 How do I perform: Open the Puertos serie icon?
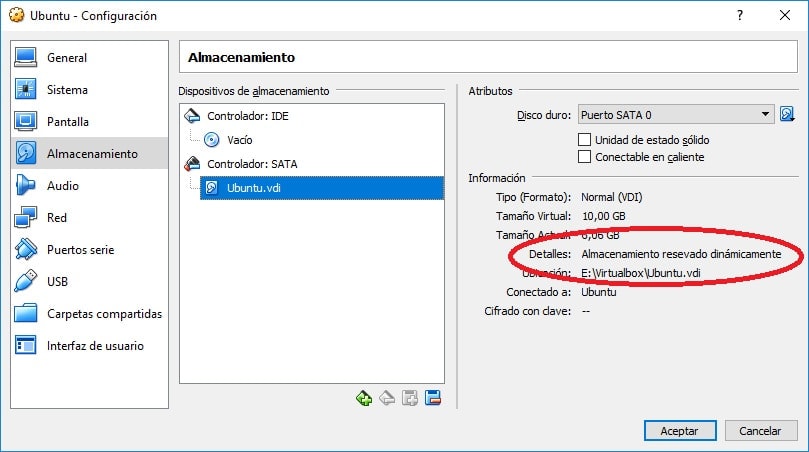(25, 249)
